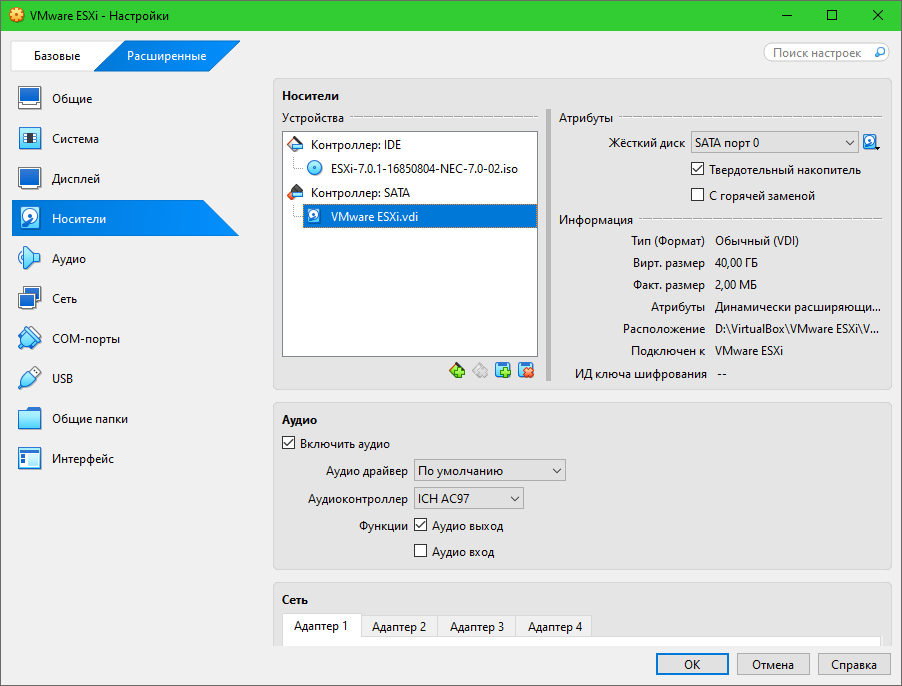Open the ICH AC97 audio controller dropdown
Viewport: 902px width, 686px height.
[x=468, y=498]
